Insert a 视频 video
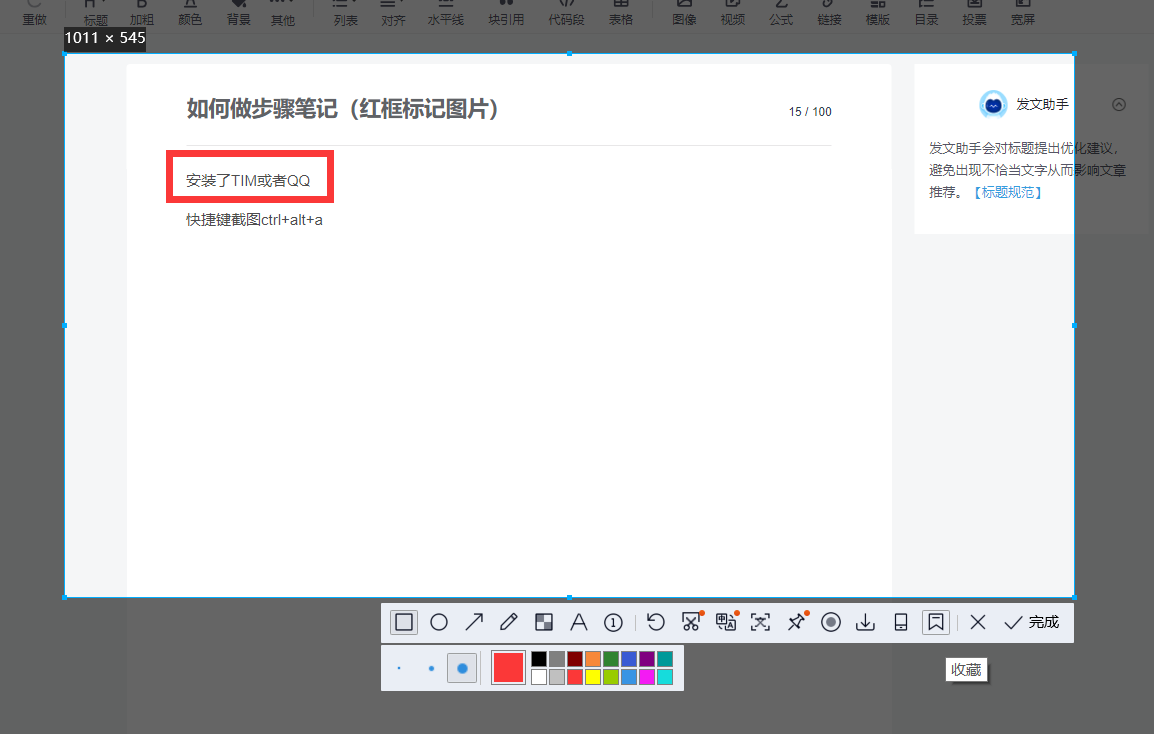Image resolution: width=1154 pixels, height=734 pixels. [732, 13]
